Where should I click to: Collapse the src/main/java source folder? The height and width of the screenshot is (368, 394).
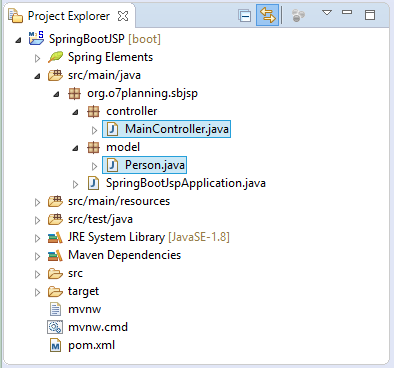coord(37,76)
